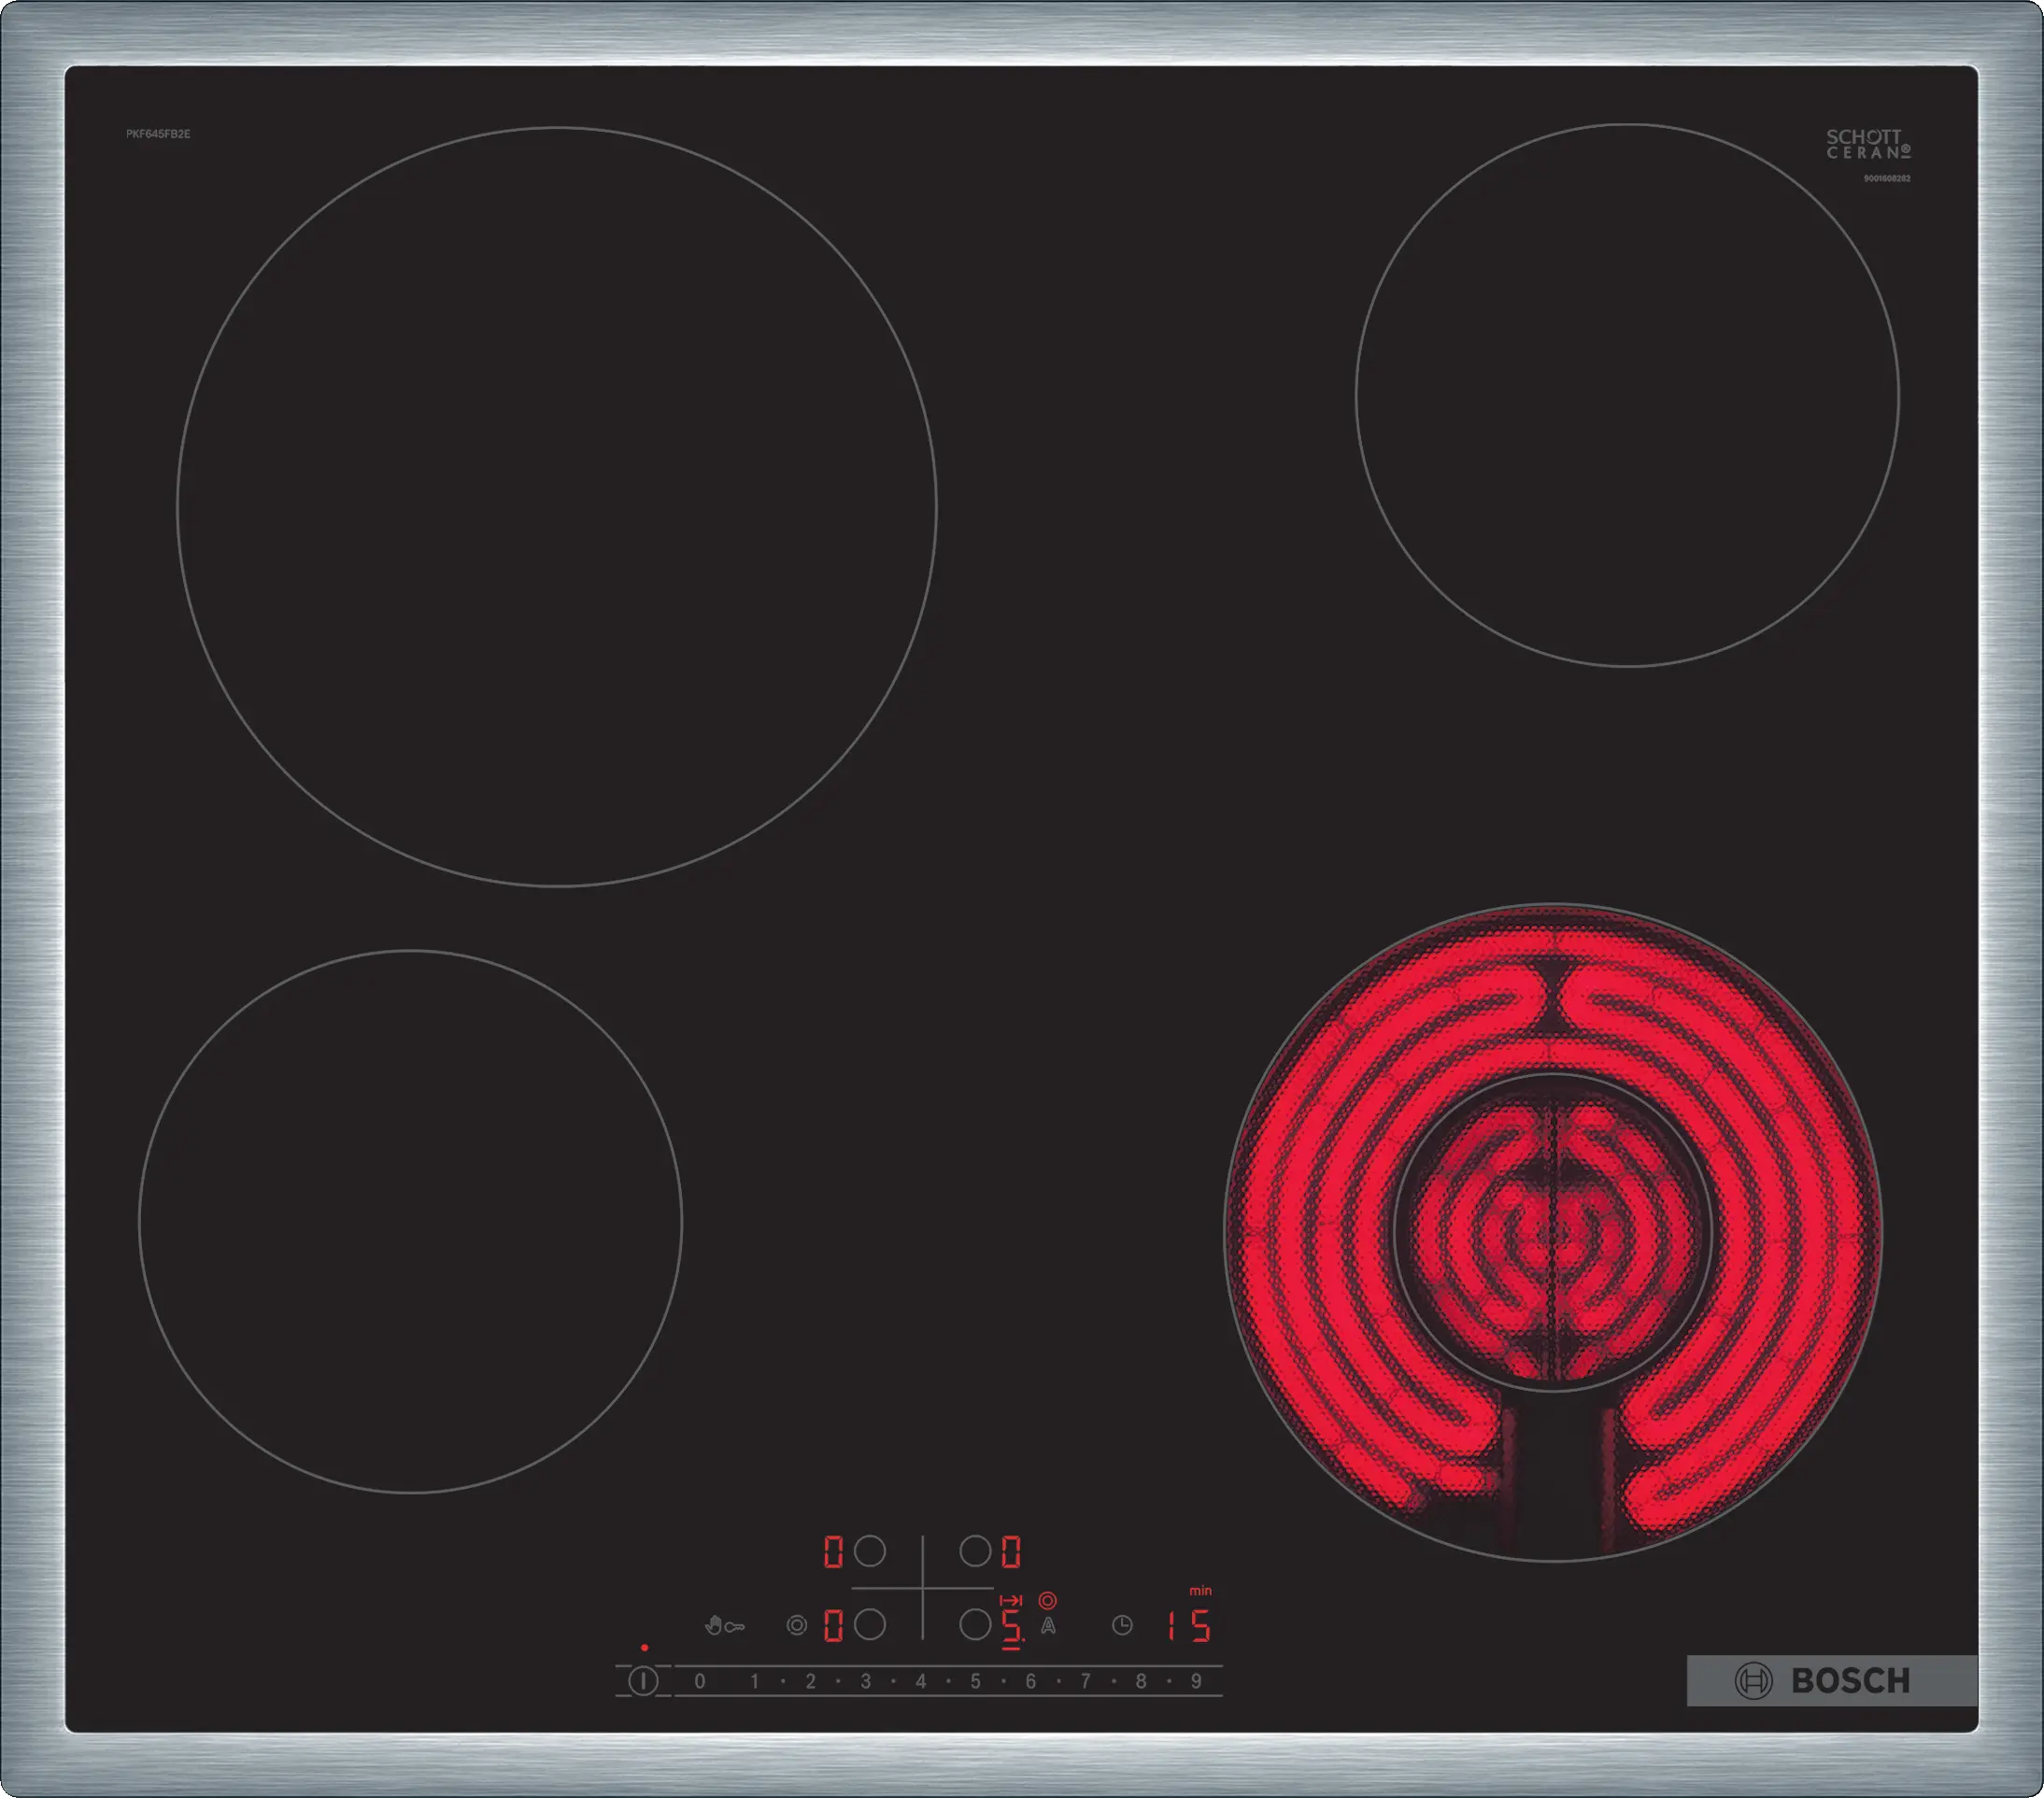
Task: Set heat level 0 on slider
Action: [x=700, y=1682]
